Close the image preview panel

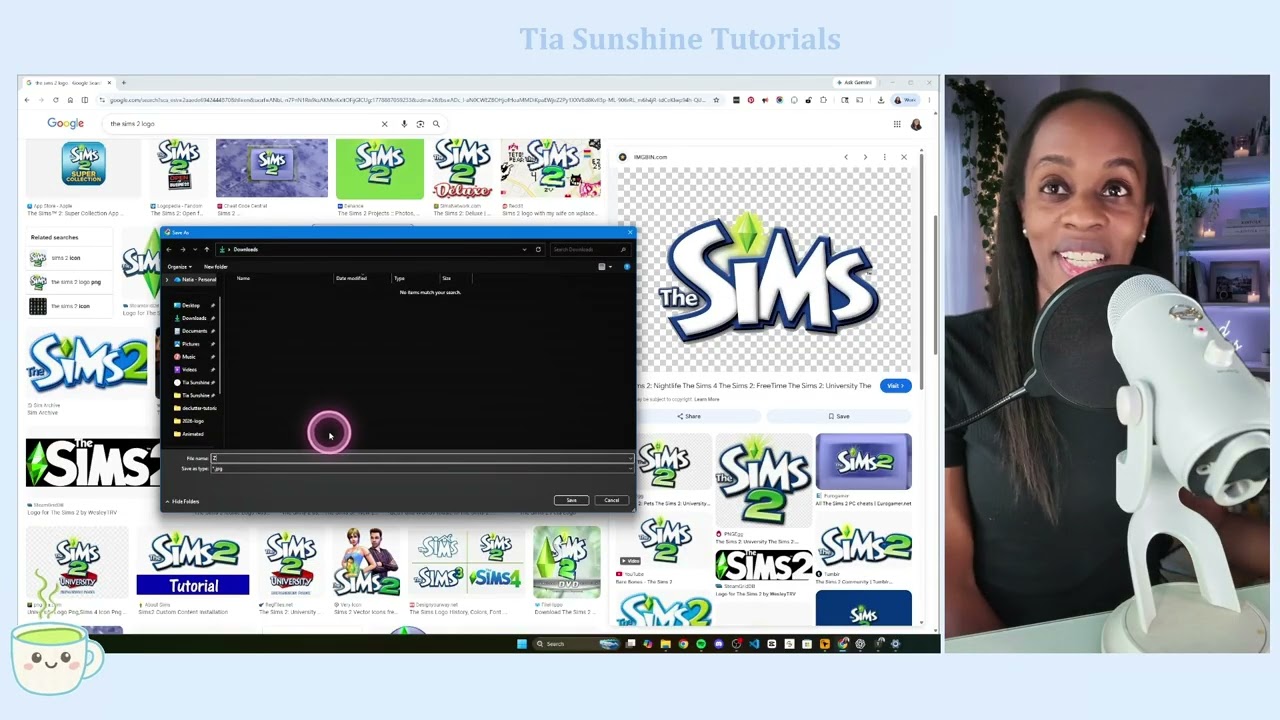point(904,157)
